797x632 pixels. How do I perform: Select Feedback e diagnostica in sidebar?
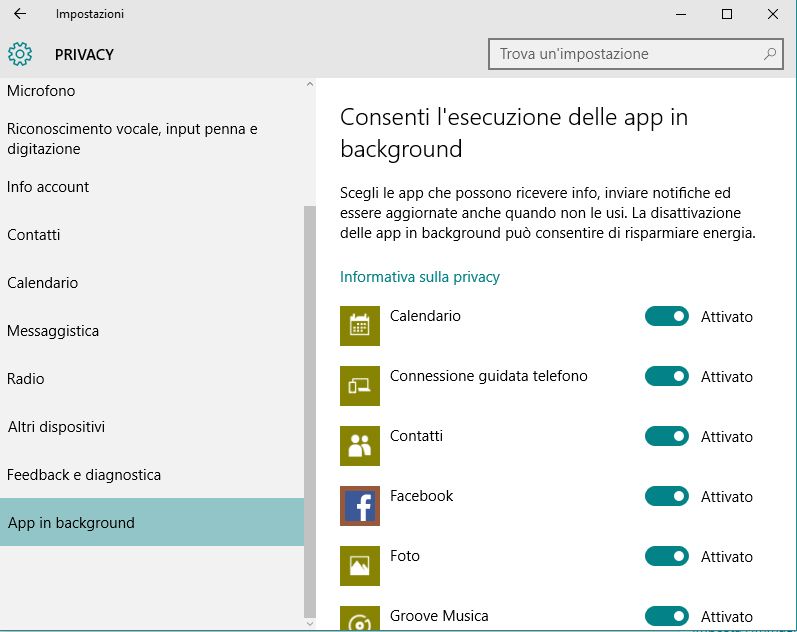tap(84, 475)
